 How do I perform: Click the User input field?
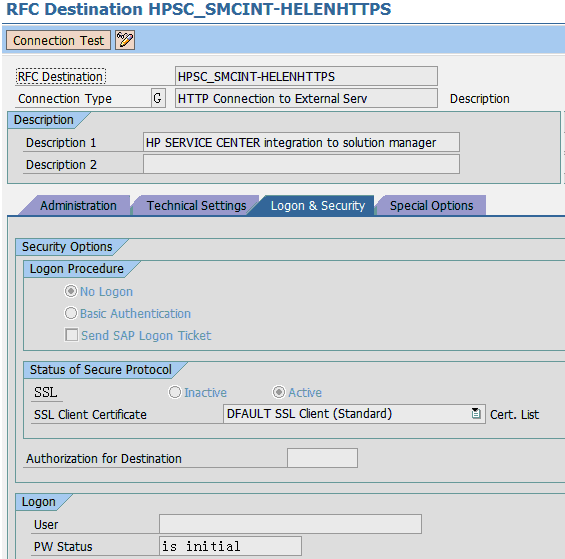pyautogui.click(x=290, y=524)
